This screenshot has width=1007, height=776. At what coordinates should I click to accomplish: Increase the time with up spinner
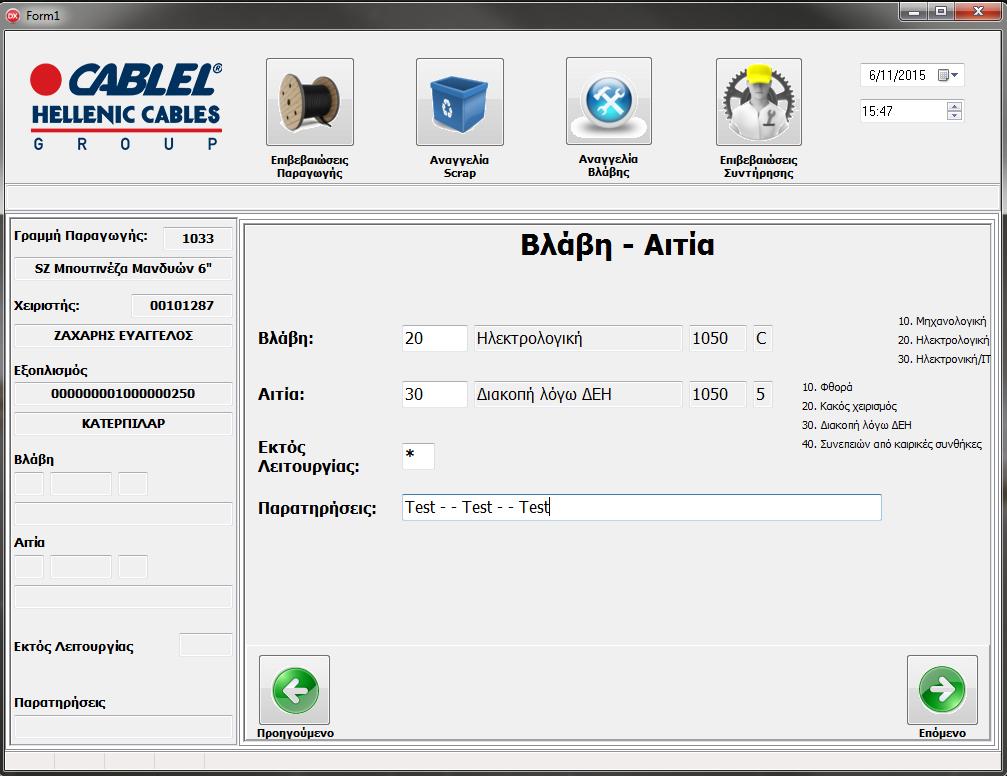(x=954, y=106)
